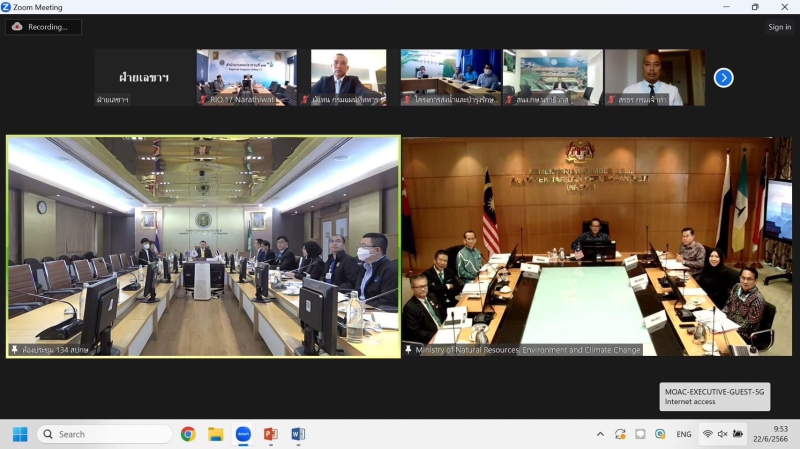Toggle the muted speaker volume icon
800x449 pixels.
coord(723,434)
